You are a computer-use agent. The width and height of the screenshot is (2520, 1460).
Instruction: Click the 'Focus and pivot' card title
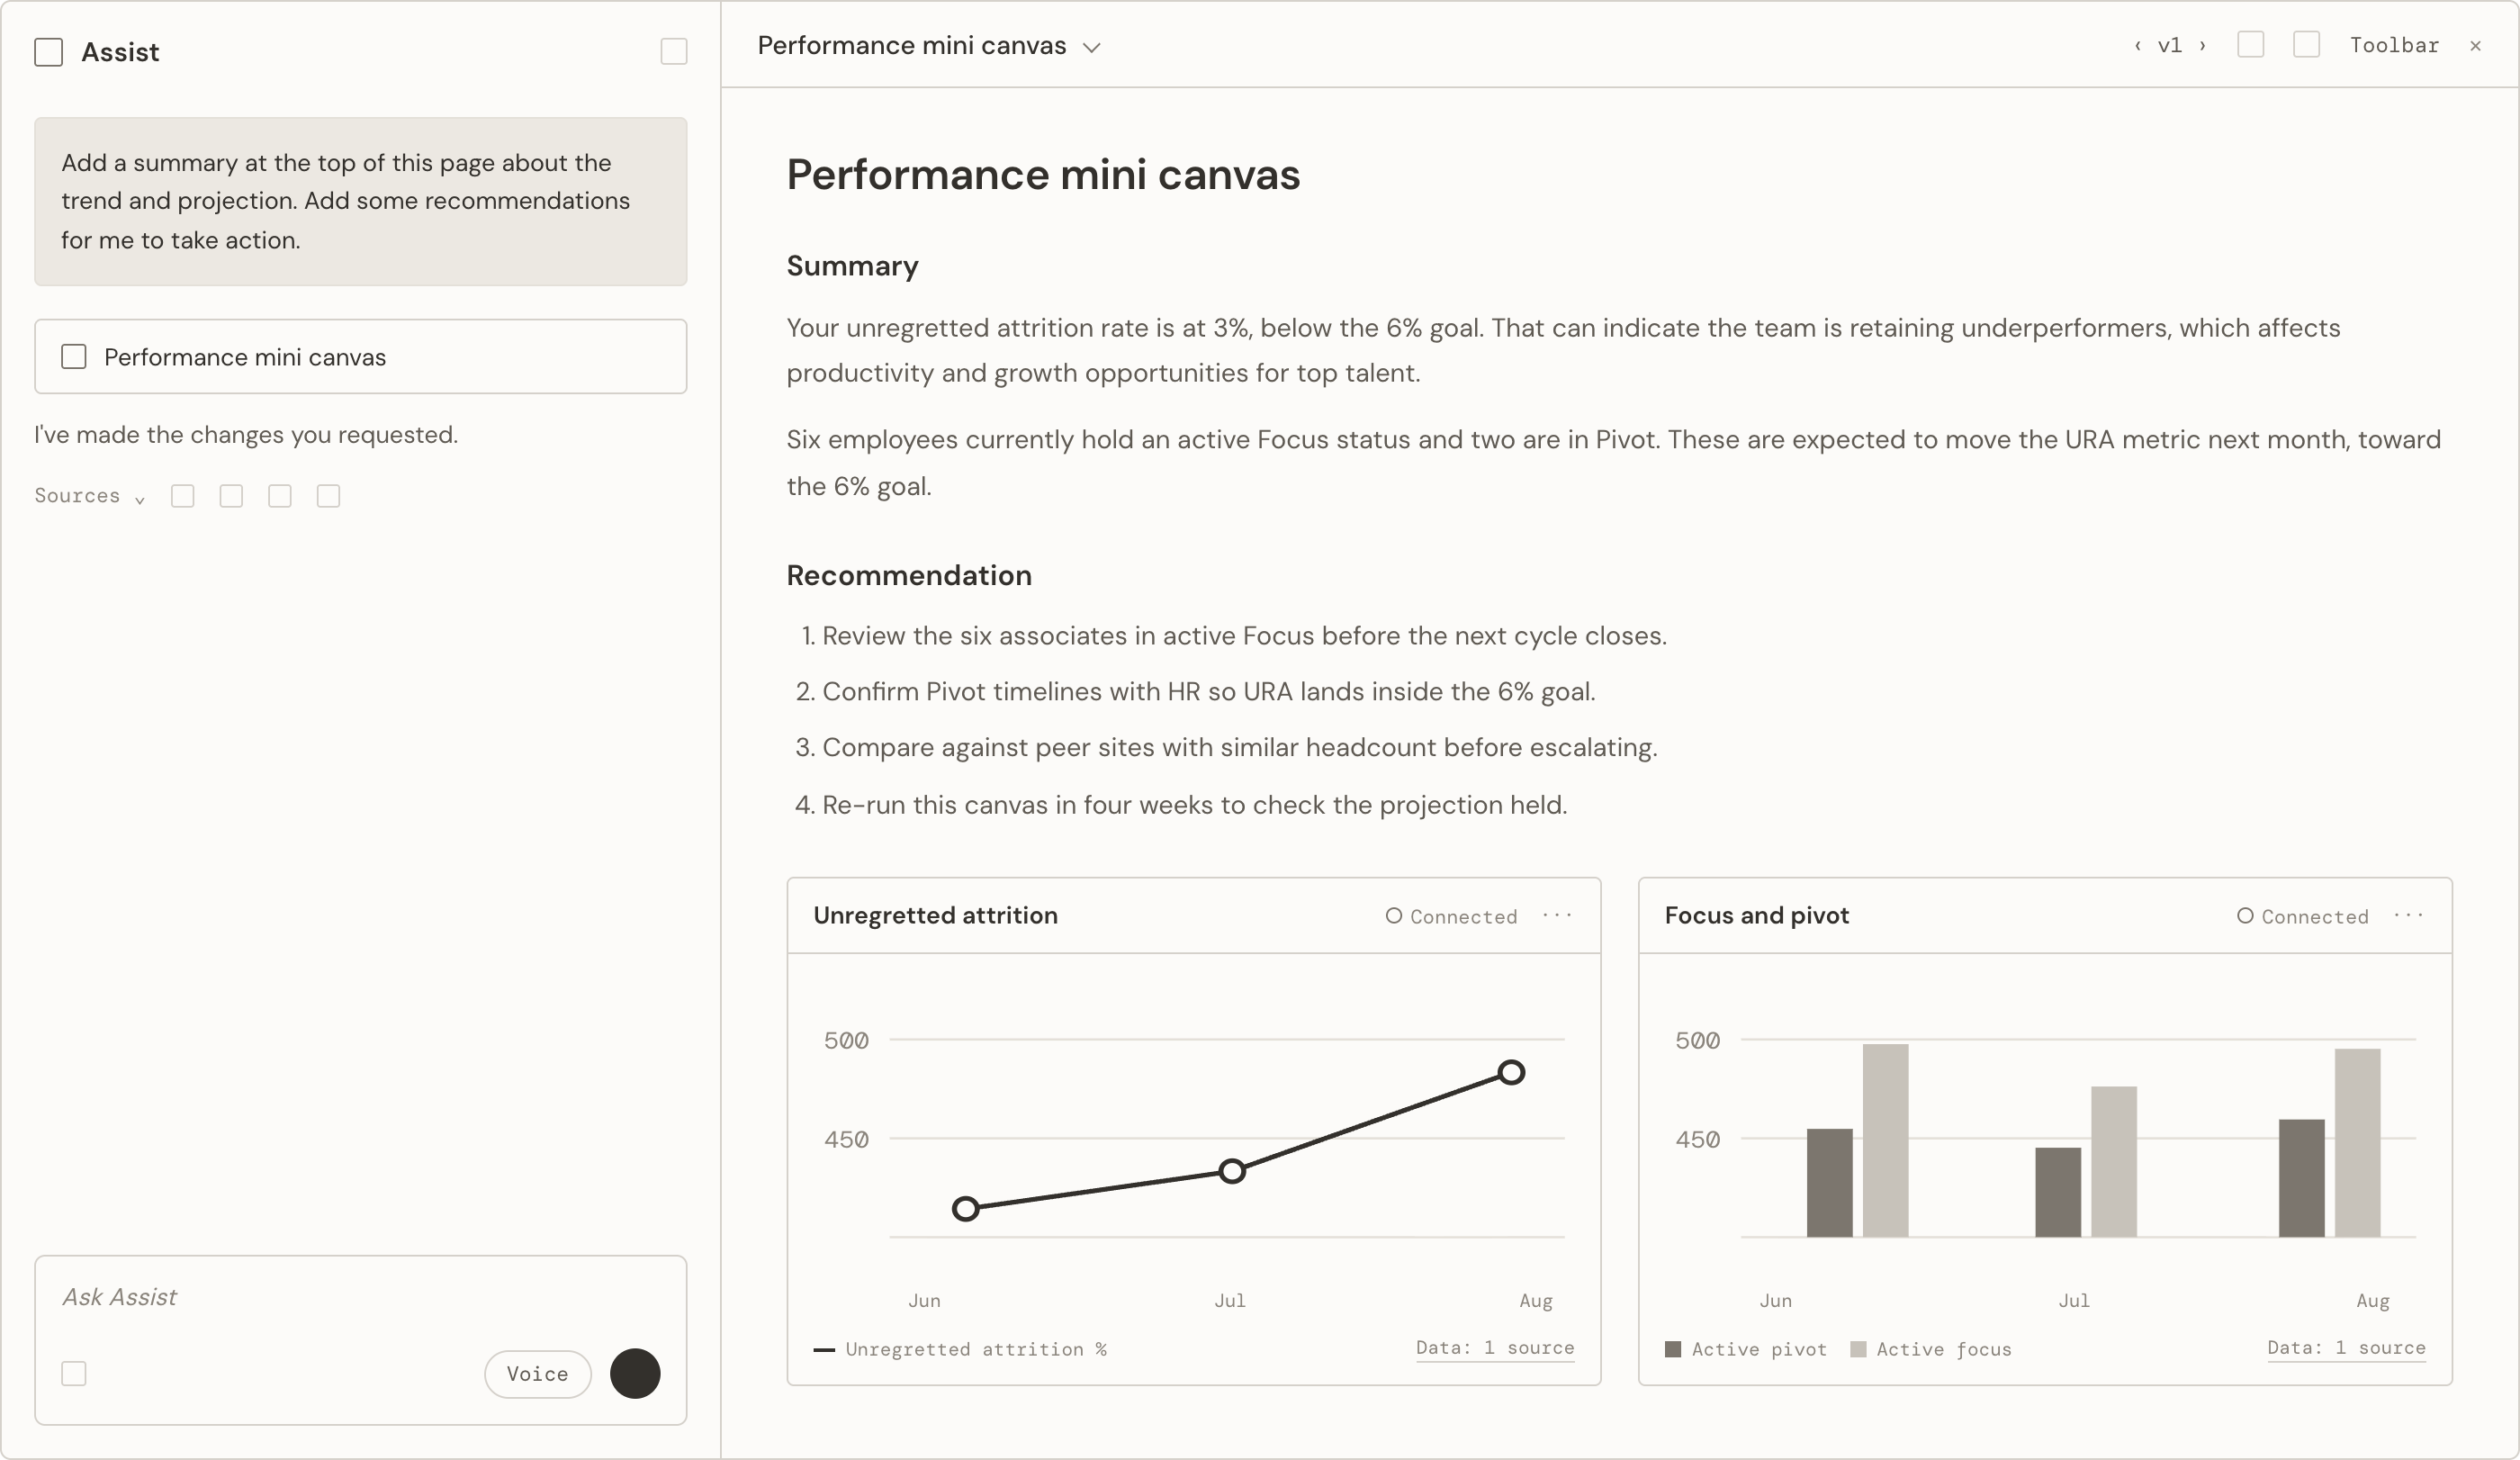tap(1757, 916)
